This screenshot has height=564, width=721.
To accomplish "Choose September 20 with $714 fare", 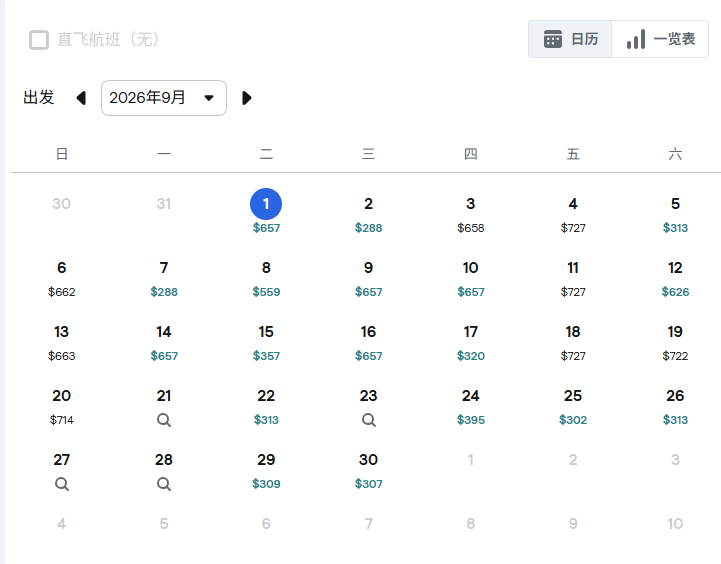I will tap(62, 405).
